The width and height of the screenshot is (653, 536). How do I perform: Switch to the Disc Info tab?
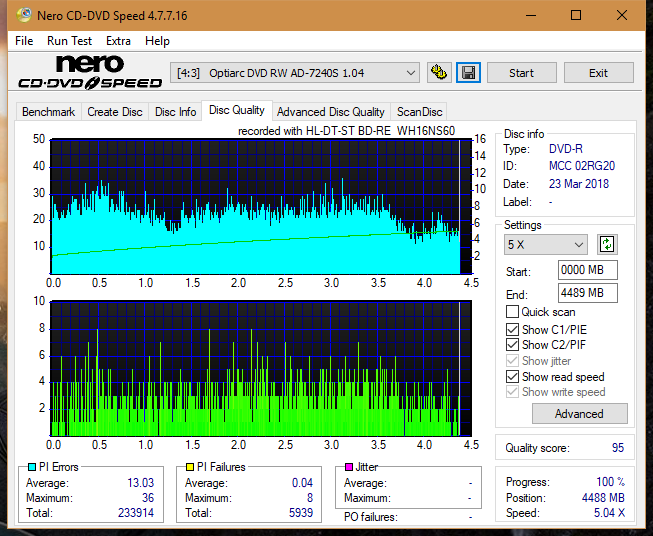175,112
